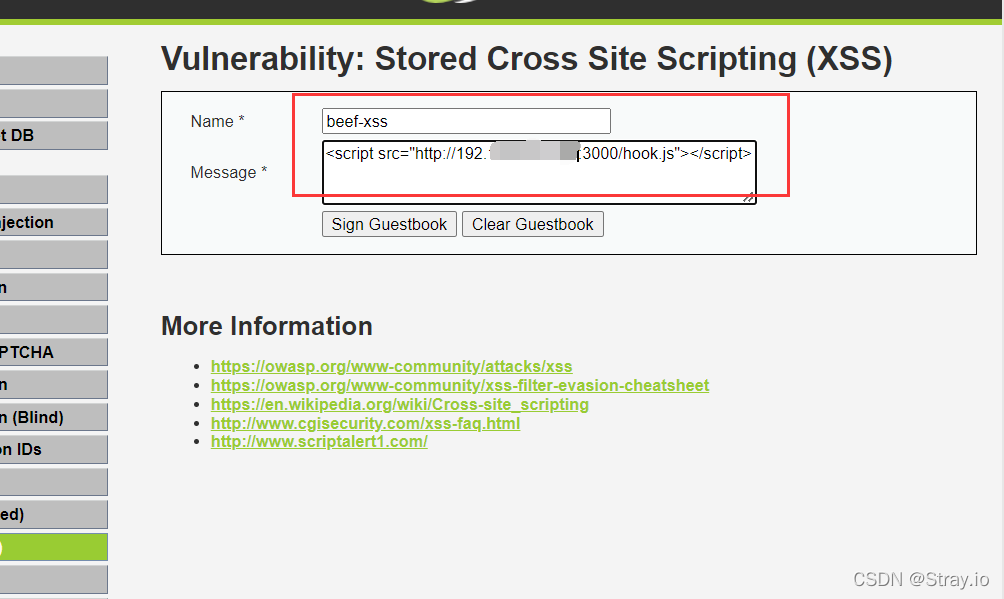Select sidebar item ending in 't DB'

54,135
